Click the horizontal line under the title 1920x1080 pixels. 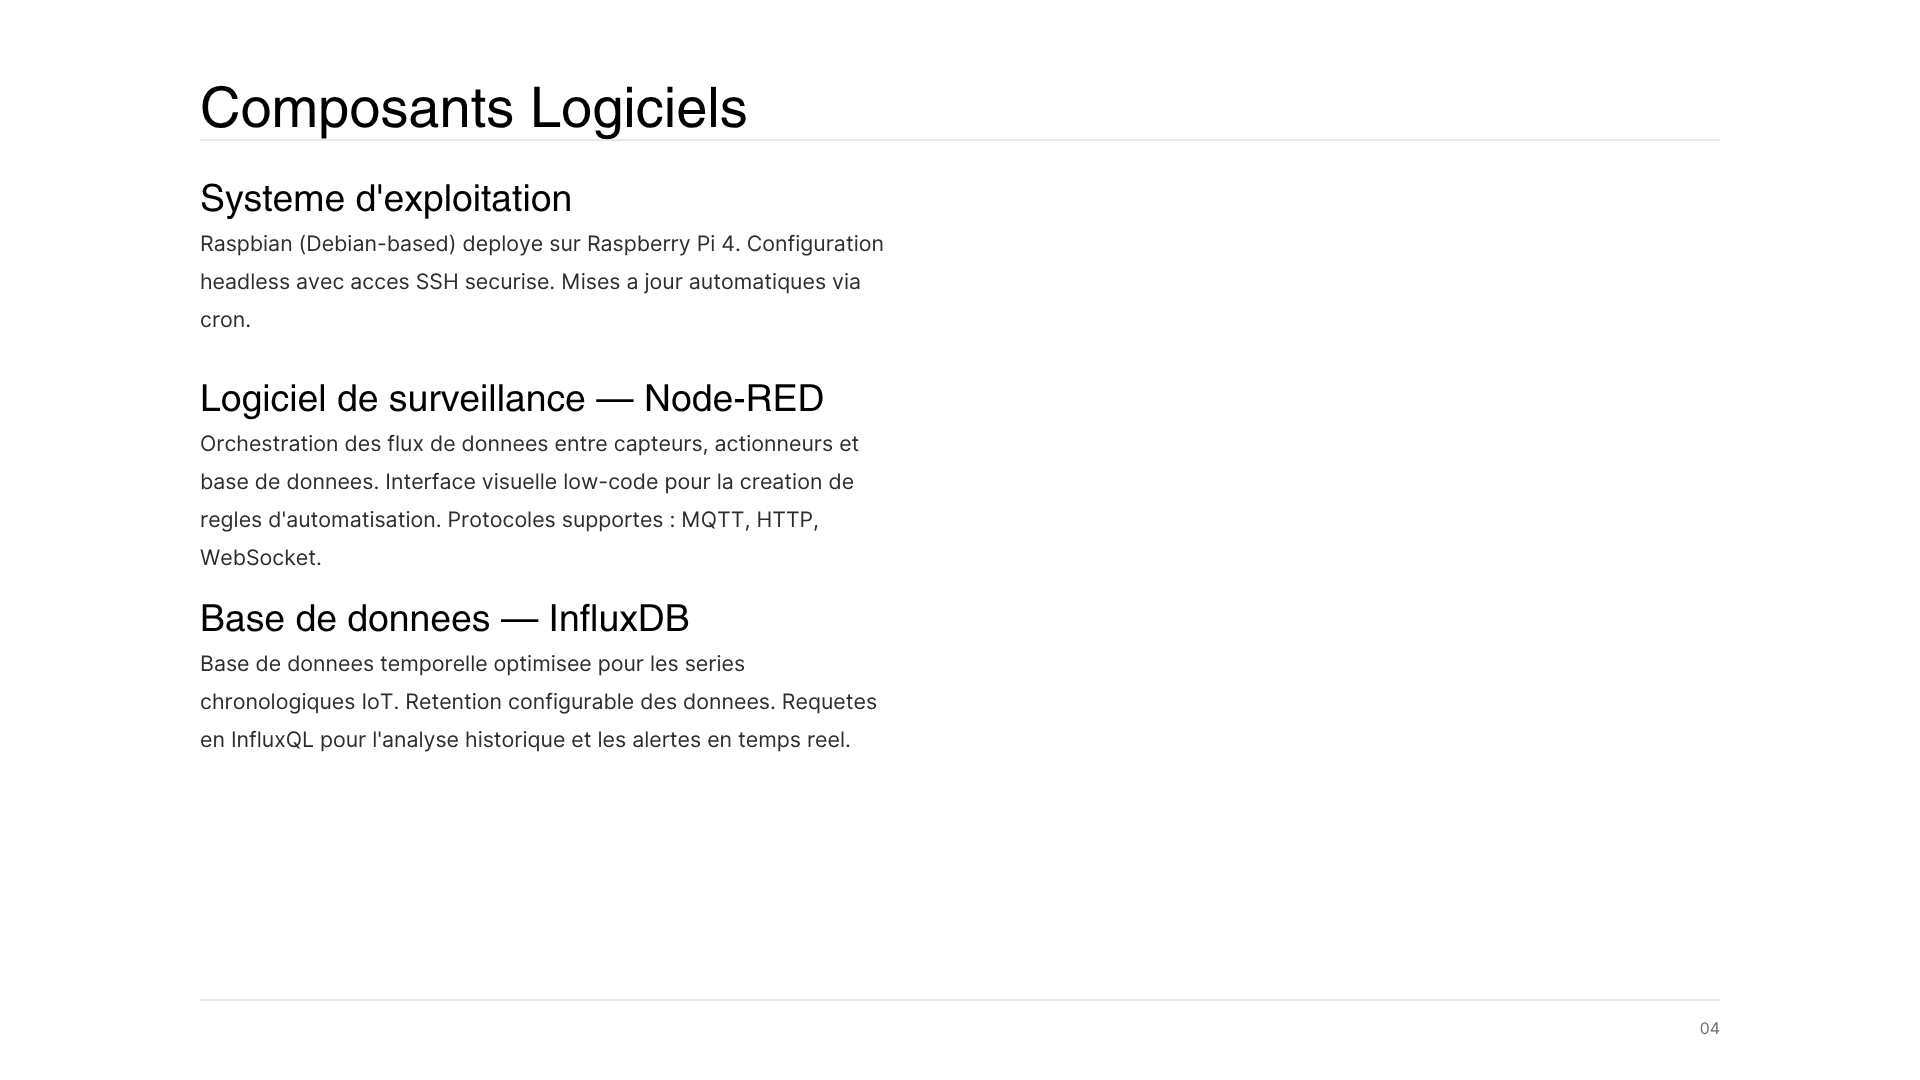960,140
